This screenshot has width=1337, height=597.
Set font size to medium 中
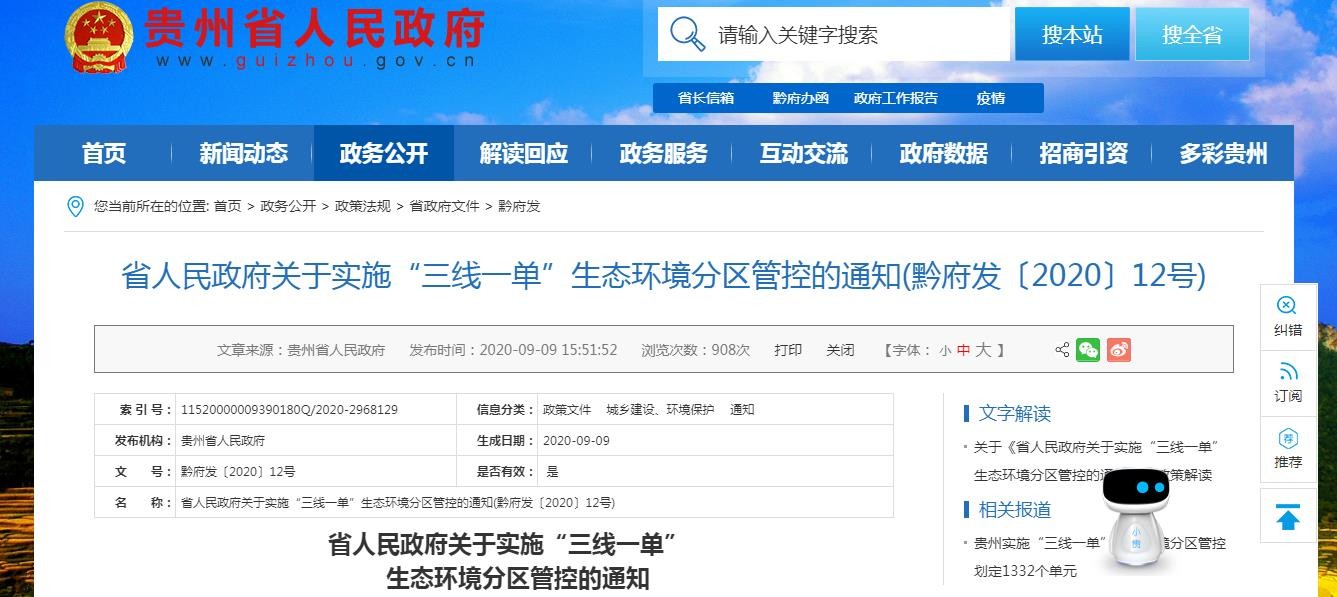pos(963,350)
